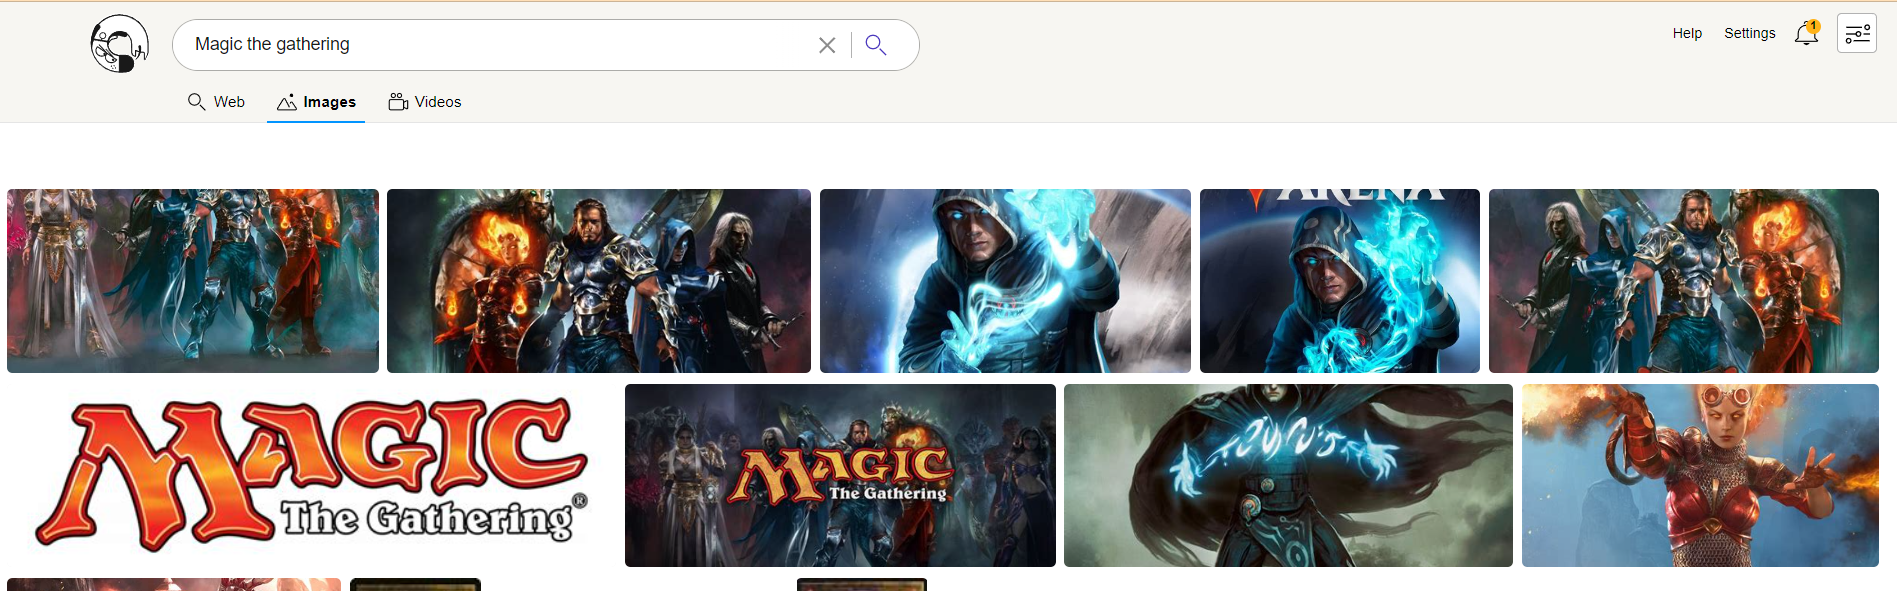Clear the search query with X icon
This screenshot has width=1897, height=591.
[827, 45]
